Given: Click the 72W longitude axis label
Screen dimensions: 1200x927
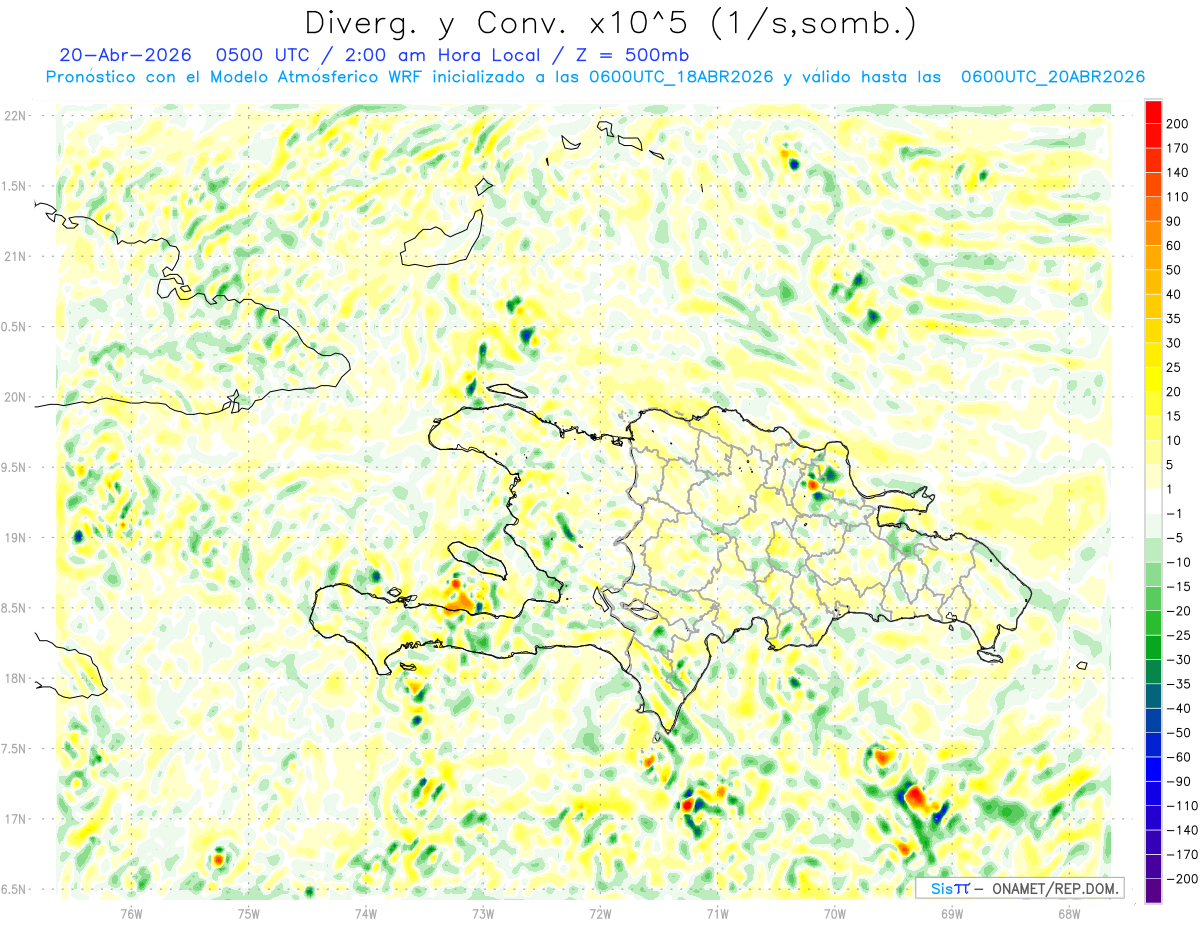Looking at the screenshot, I should click(x=600, y=912).
